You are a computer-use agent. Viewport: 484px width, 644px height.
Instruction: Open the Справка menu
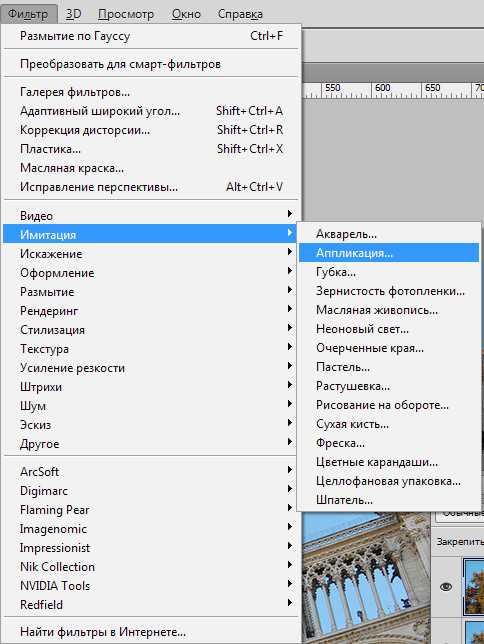coord(240,14)
